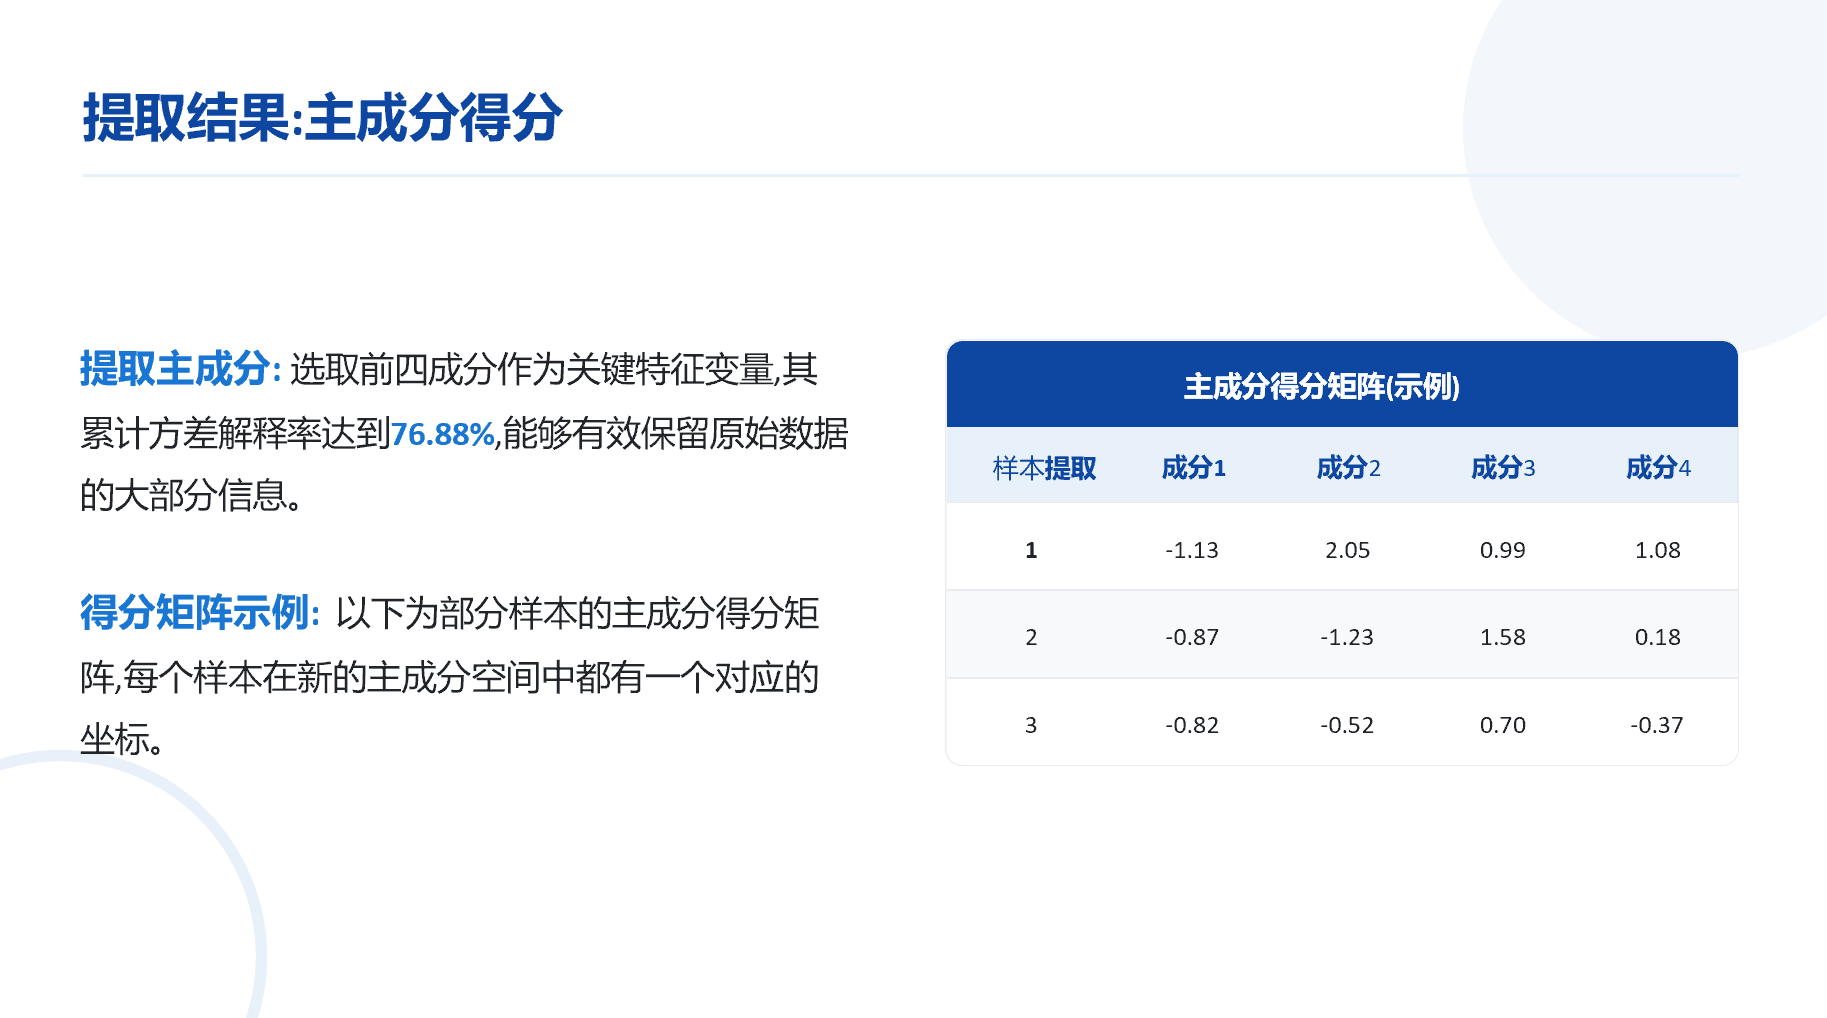Select sample number 3 cell

click(x=1031, y=725)
